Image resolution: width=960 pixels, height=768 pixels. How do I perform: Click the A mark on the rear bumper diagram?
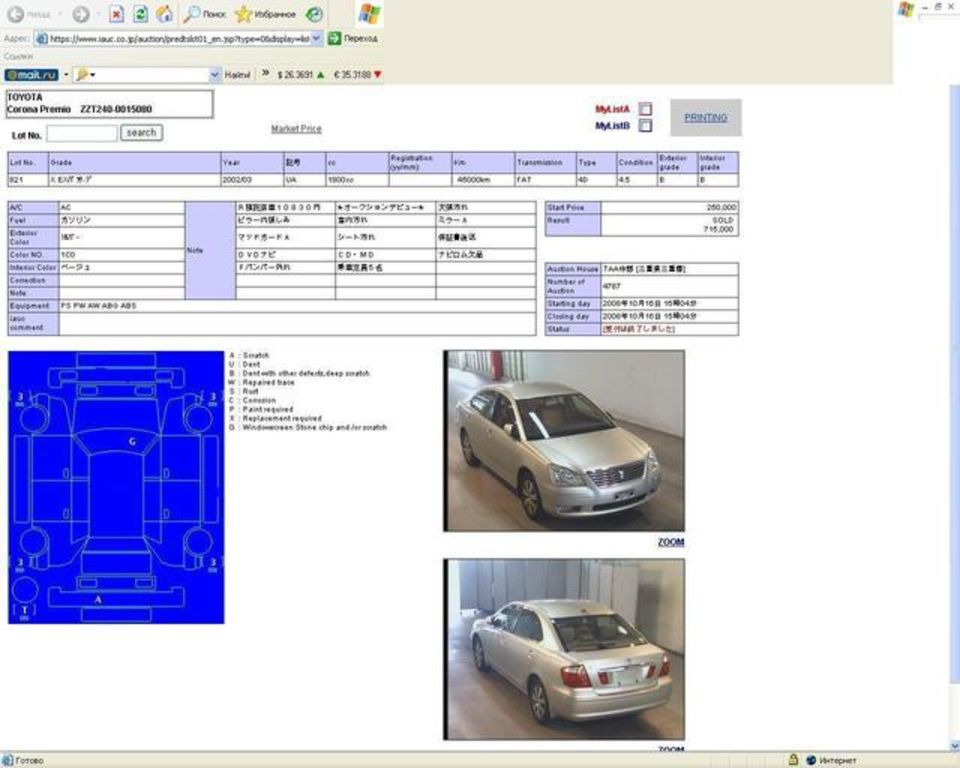point(98,600)
